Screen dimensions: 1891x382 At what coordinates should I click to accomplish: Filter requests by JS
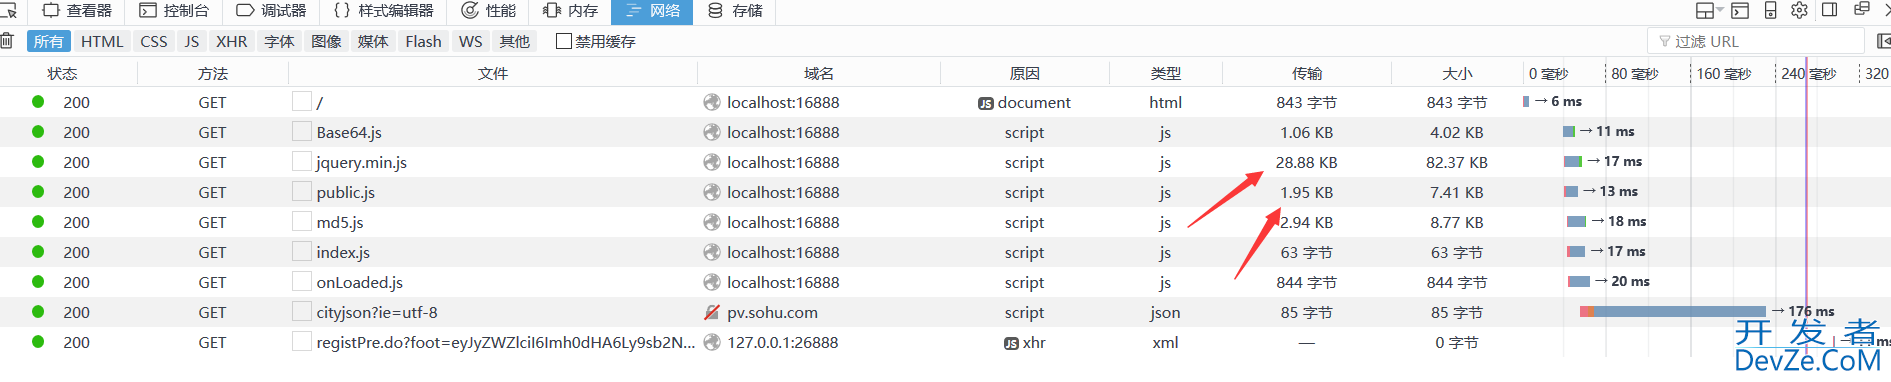[x=192, y=41]
